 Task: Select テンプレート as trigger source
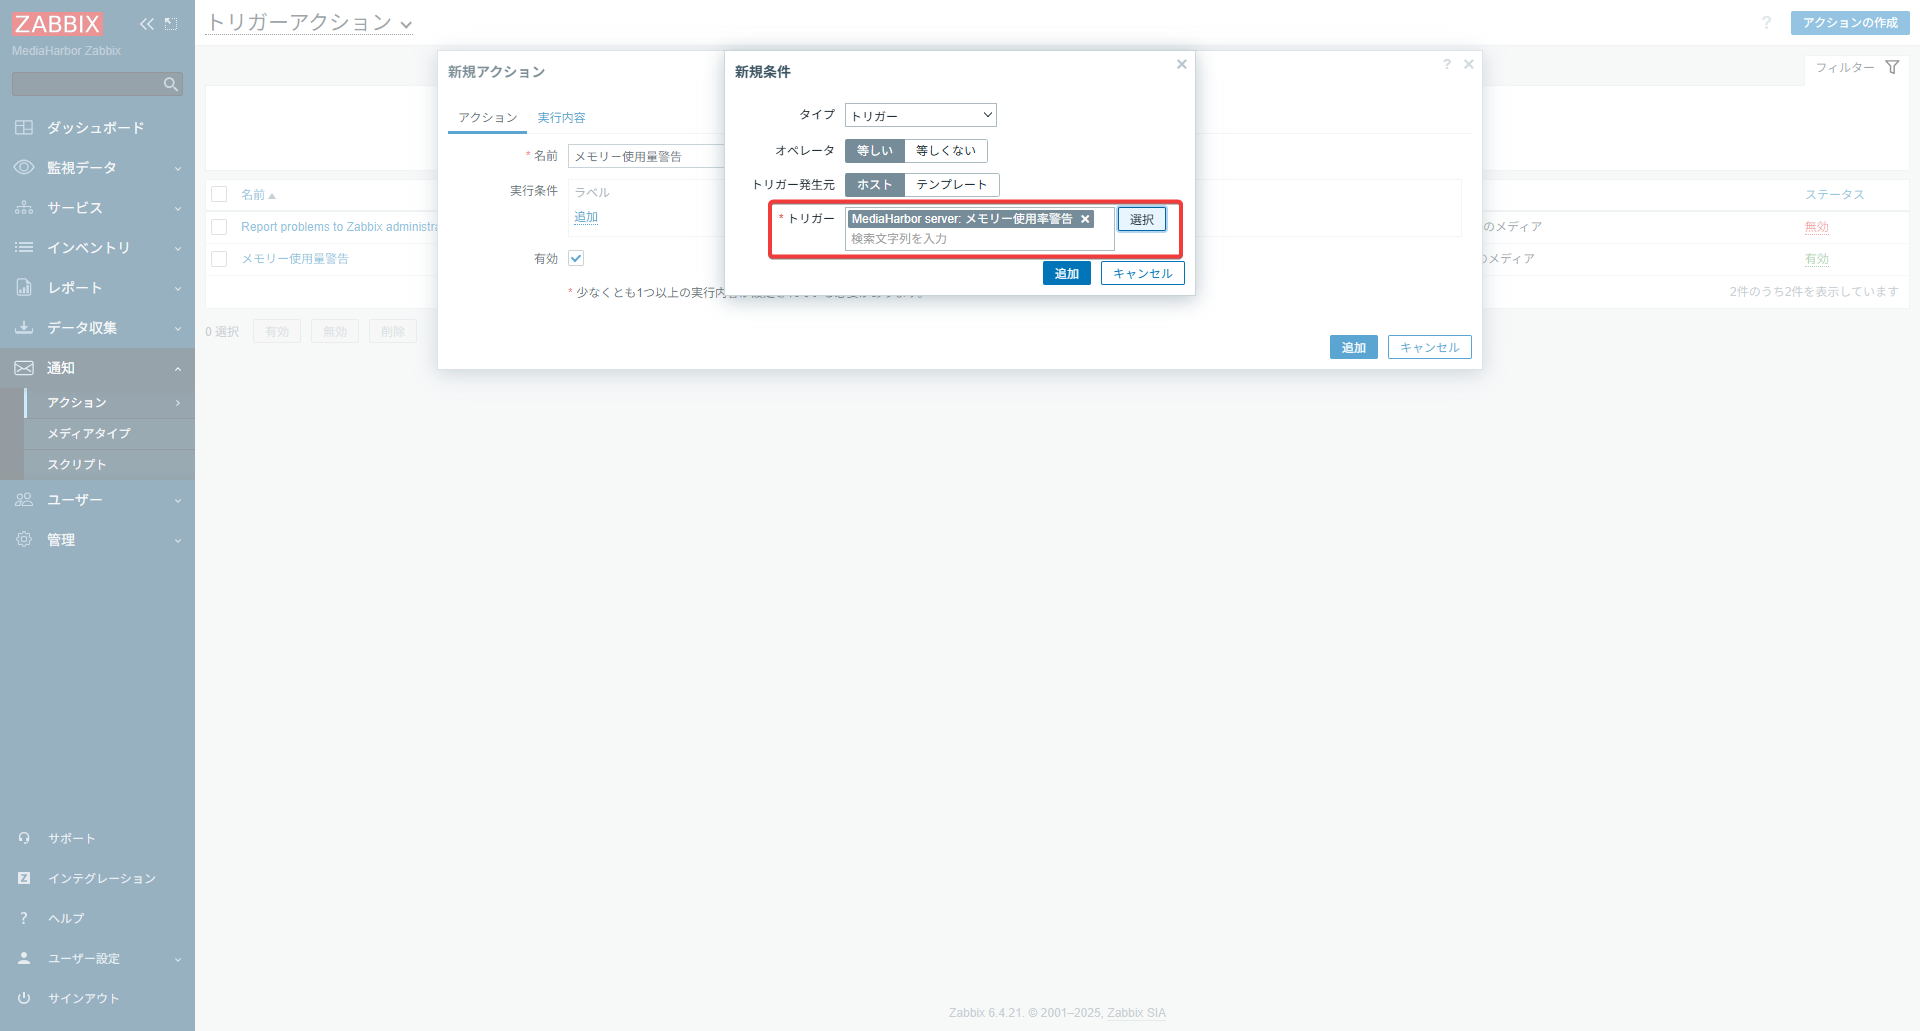(951, 185)
